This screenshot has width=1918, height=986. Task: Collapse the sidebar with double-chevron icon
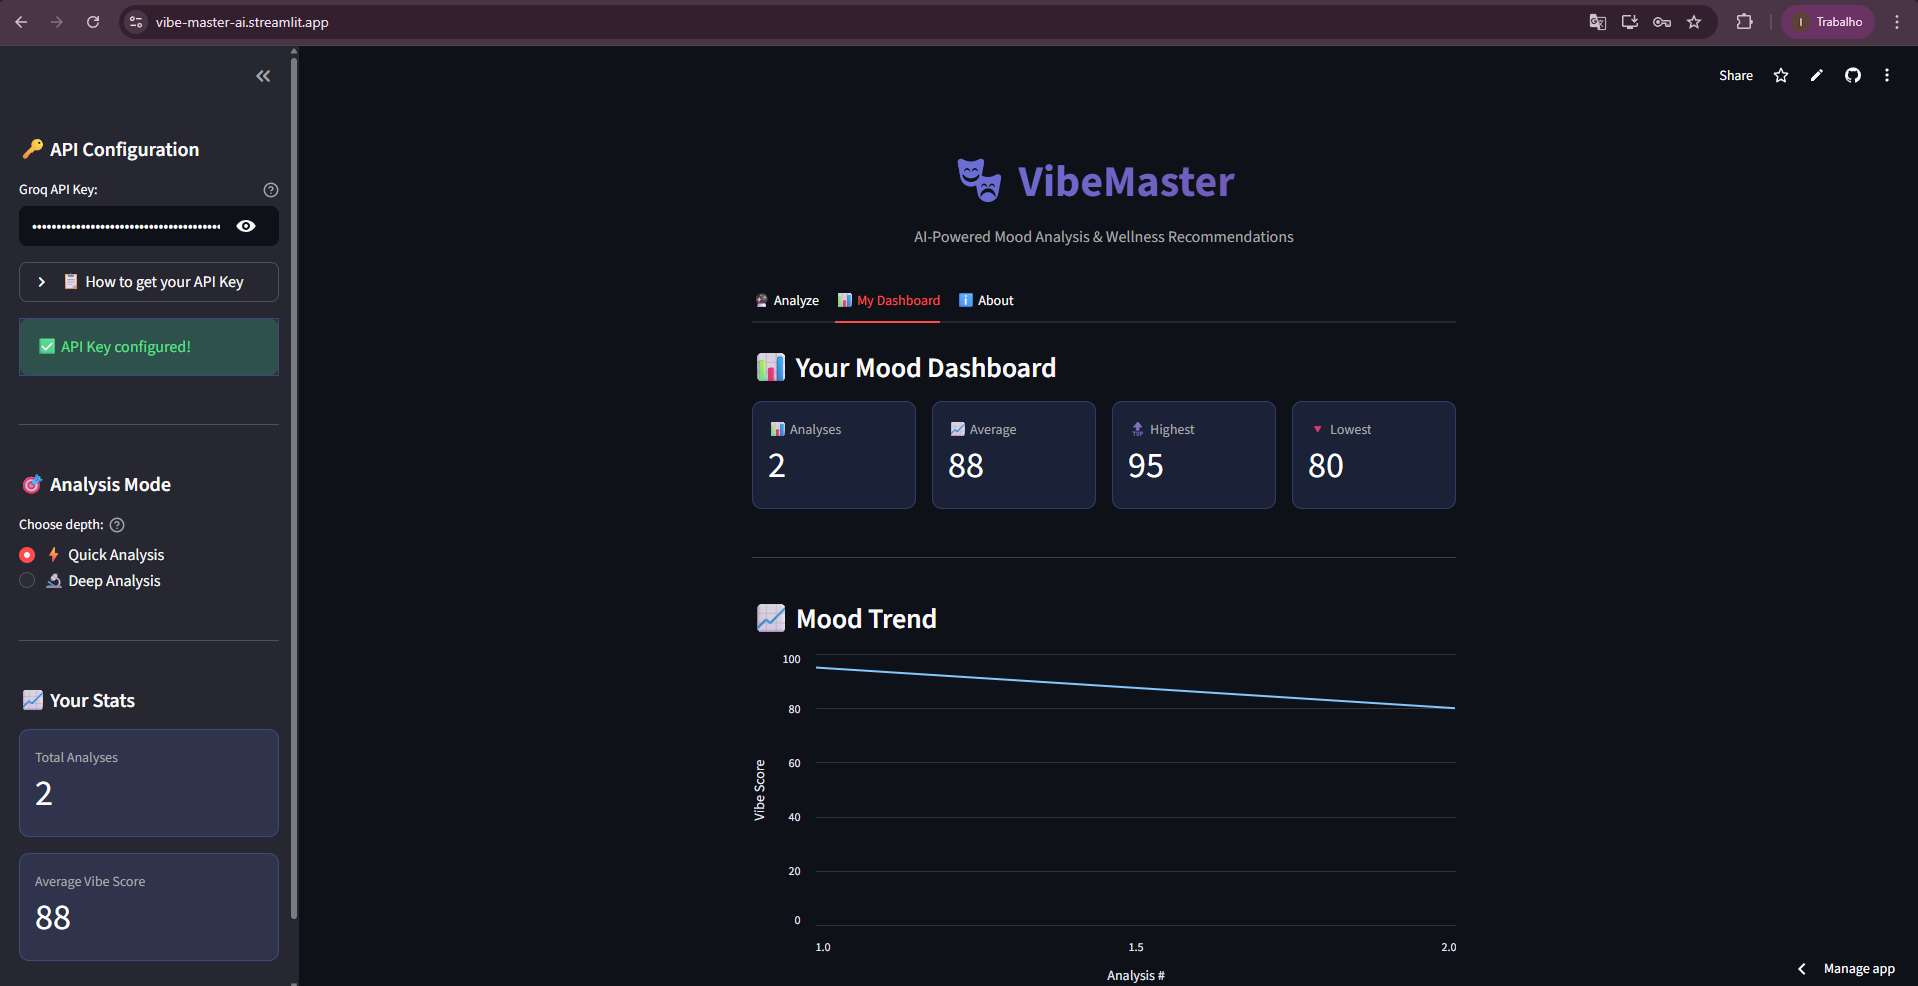click(263, 76)
